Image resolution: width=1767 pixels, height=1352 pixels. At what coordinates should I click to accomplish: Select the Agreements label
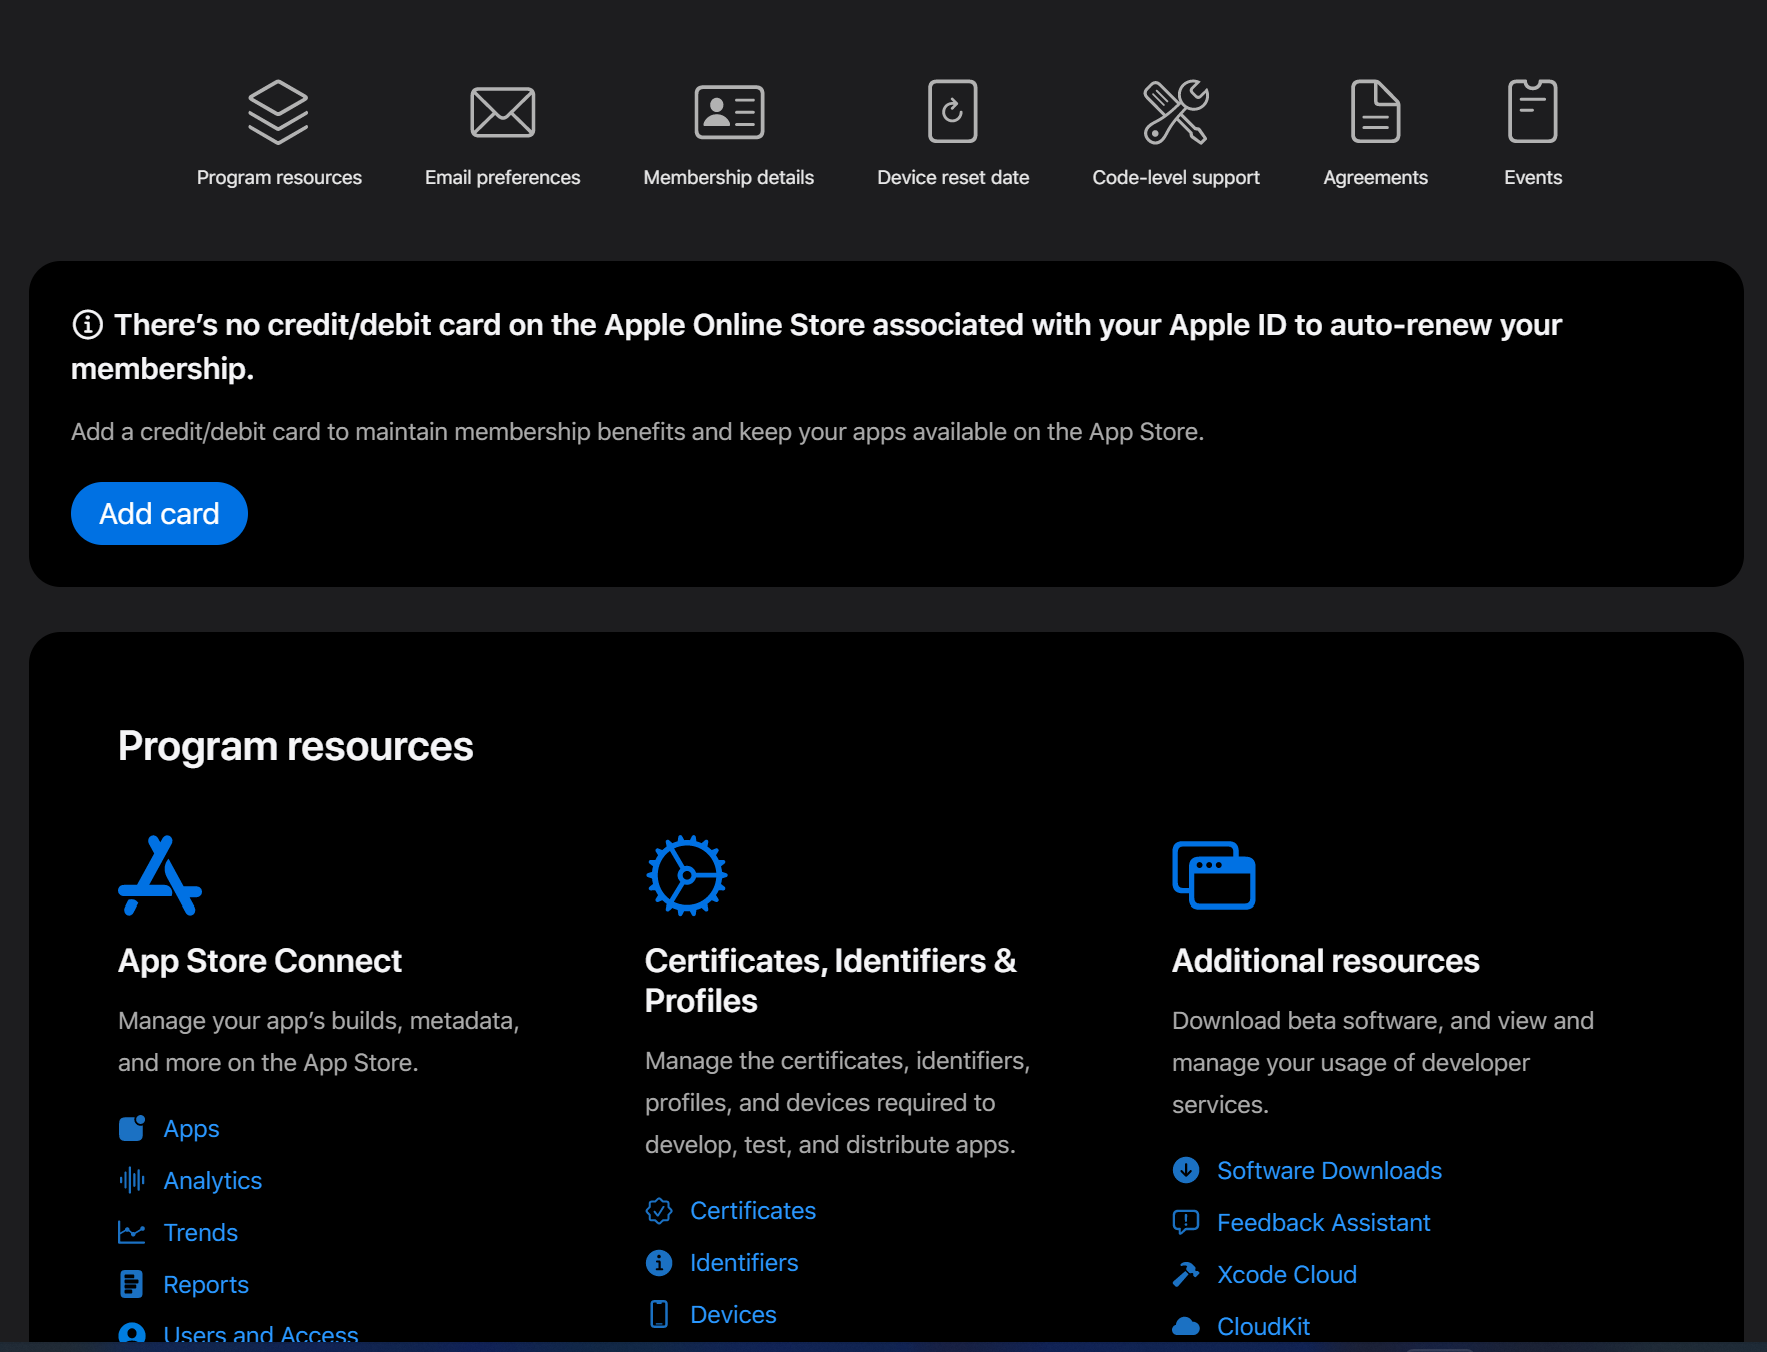[x=1375, y=177]
